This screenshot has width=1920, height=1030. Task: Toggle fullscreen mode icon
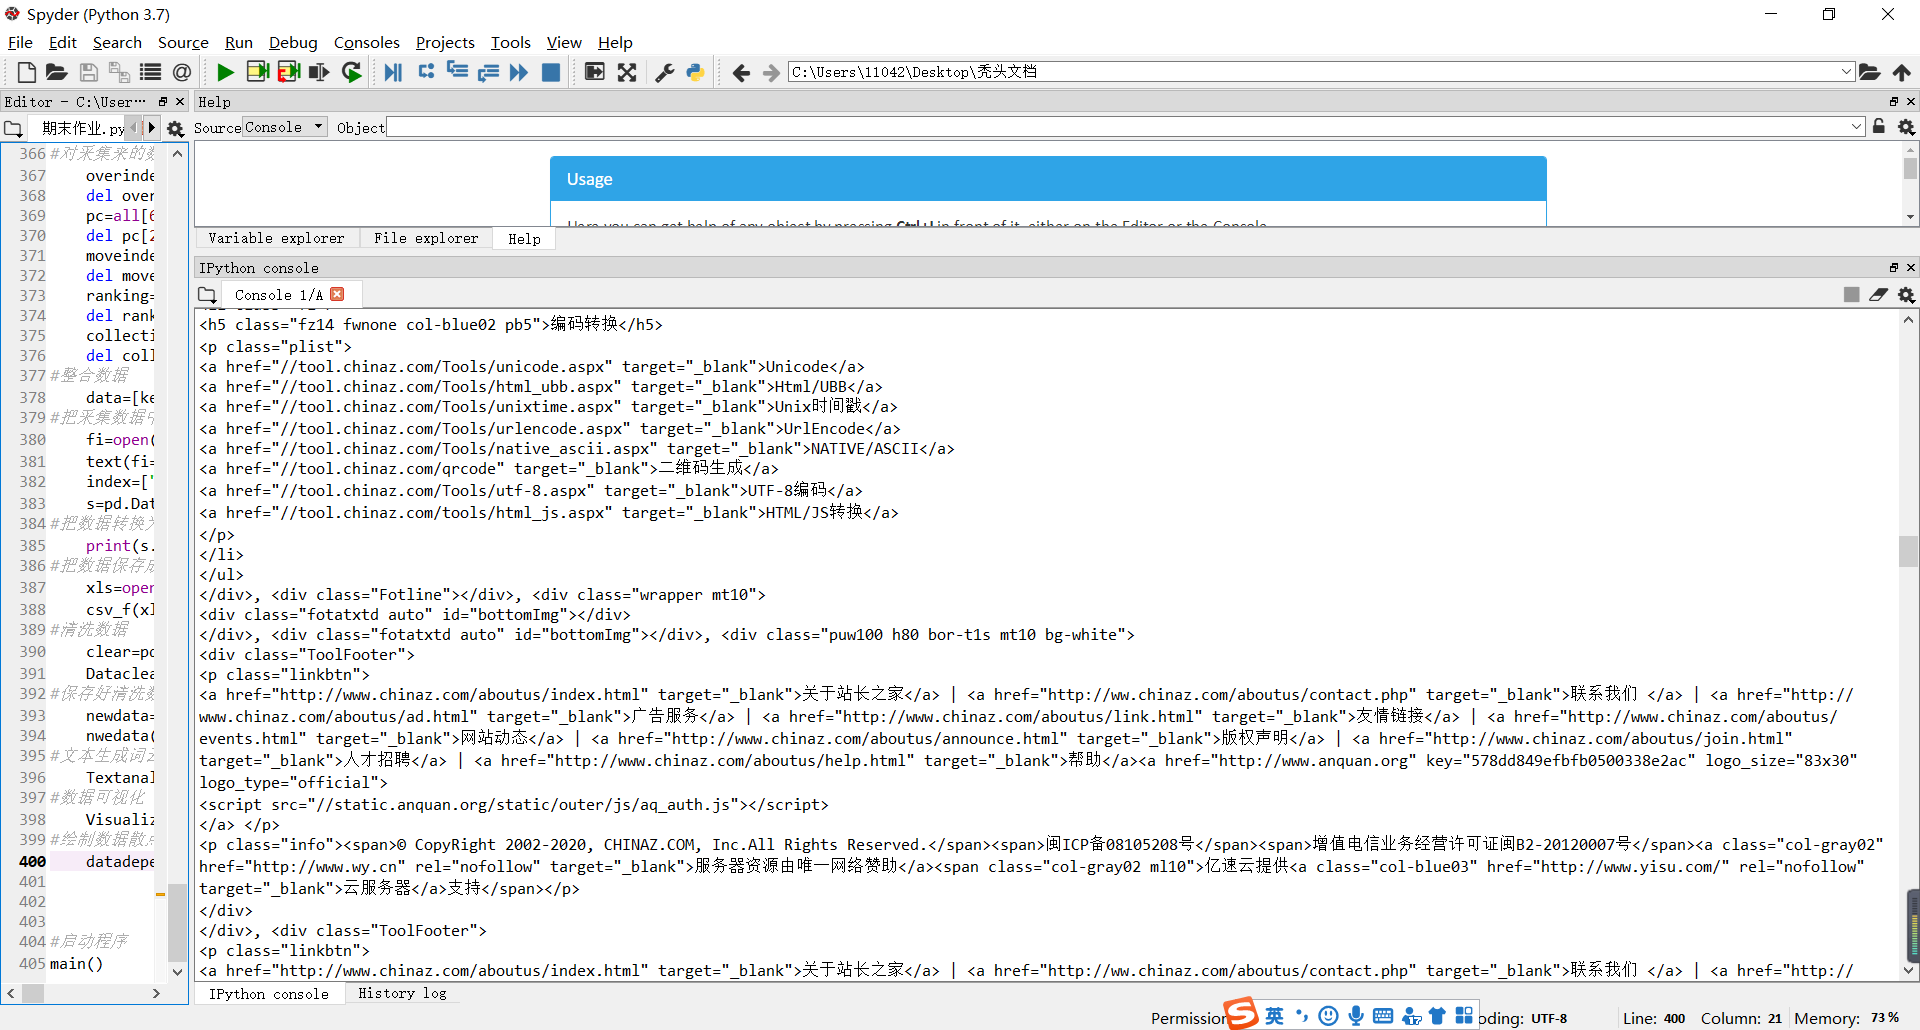point(627,72)
